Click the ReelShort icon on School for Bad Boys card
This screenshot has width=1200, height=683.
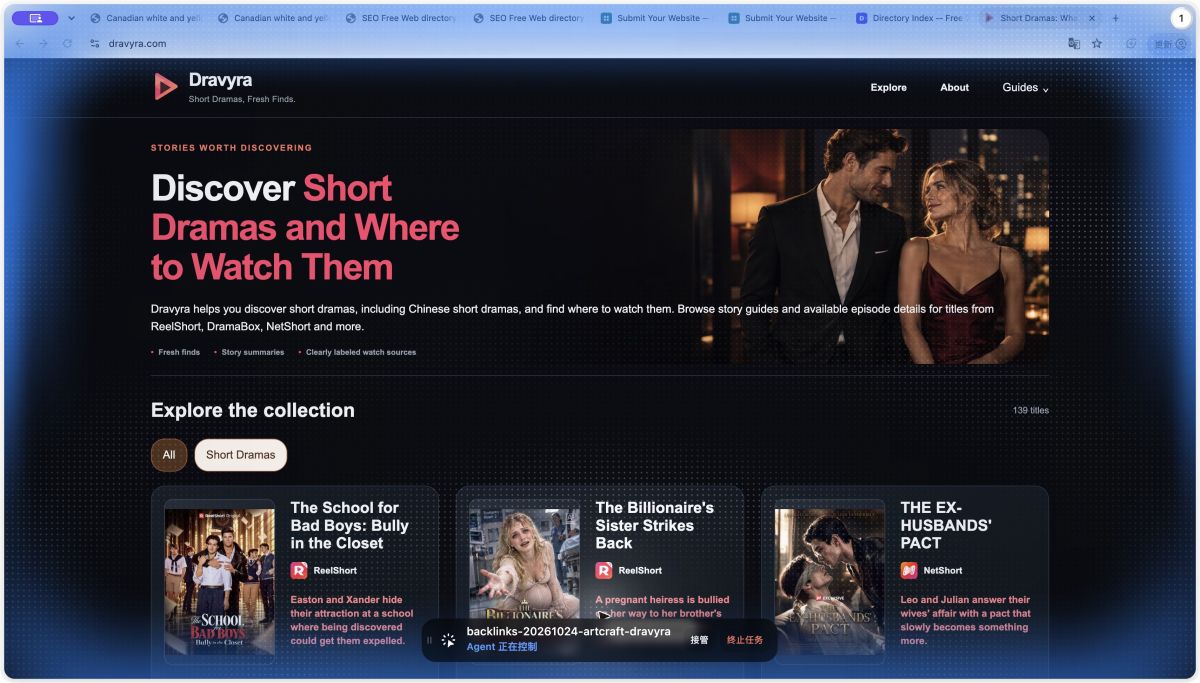(x=298, y=570)
